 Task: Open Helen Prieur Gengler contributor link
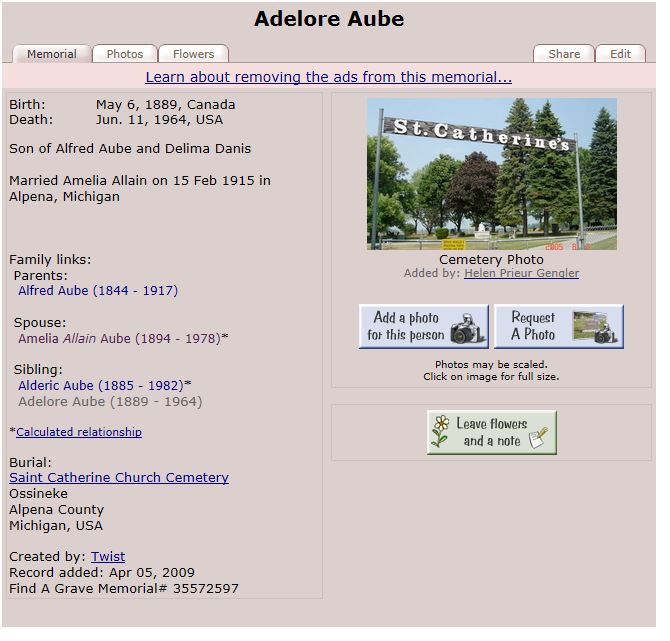point(522,273)
